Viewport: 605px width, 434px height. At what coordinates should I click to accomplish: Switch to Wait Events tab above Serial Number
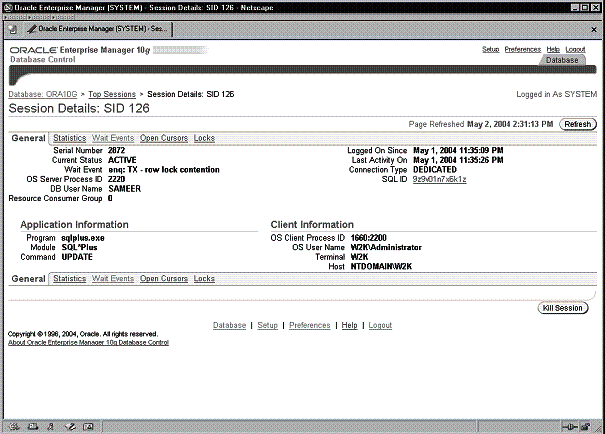click(x=113, y=138)
